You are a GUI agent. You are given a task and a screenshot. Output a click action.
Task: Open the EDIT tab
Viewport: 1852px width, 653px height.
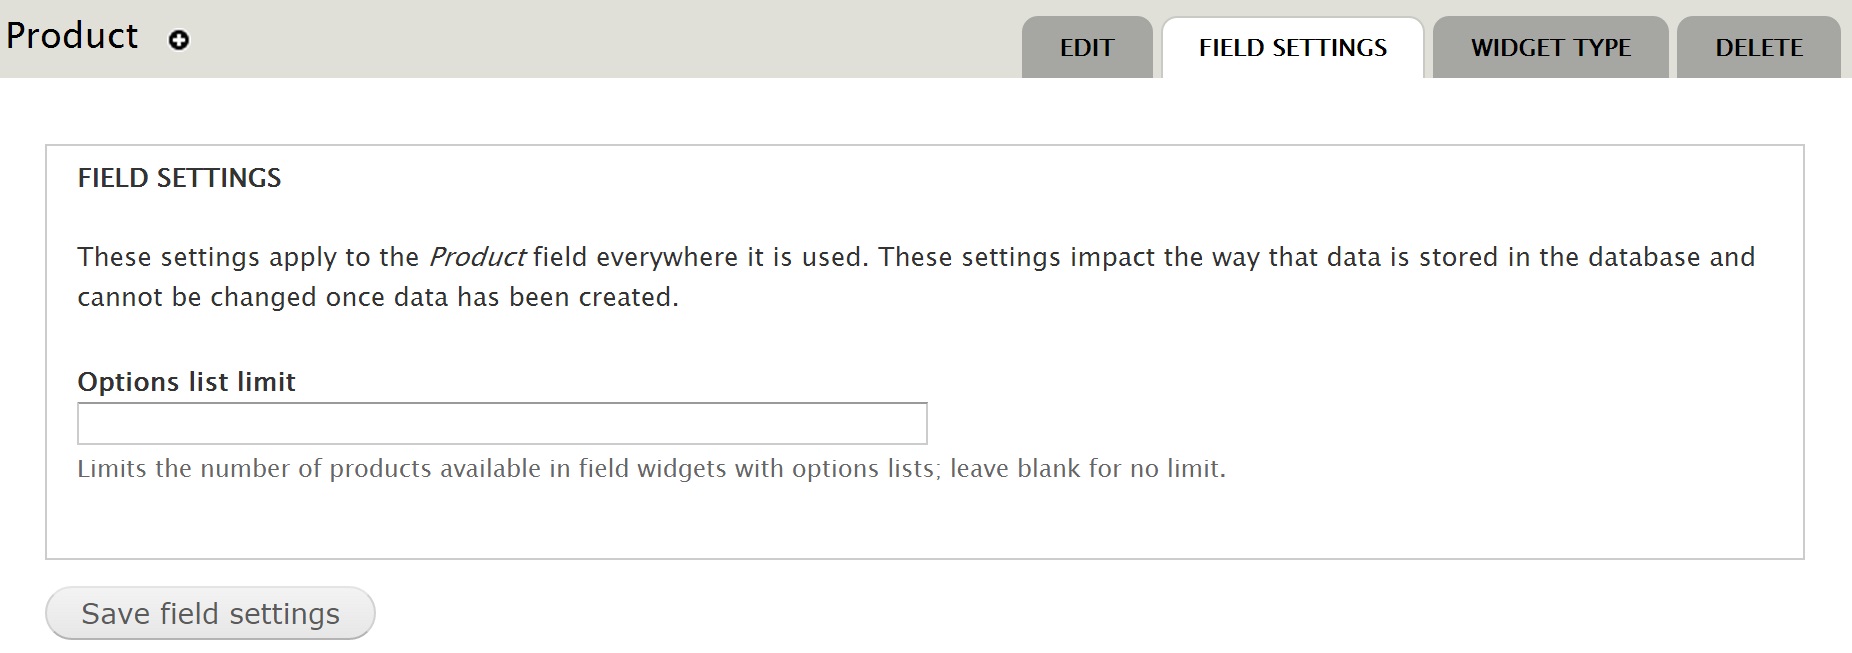(x=1087, y=47)
